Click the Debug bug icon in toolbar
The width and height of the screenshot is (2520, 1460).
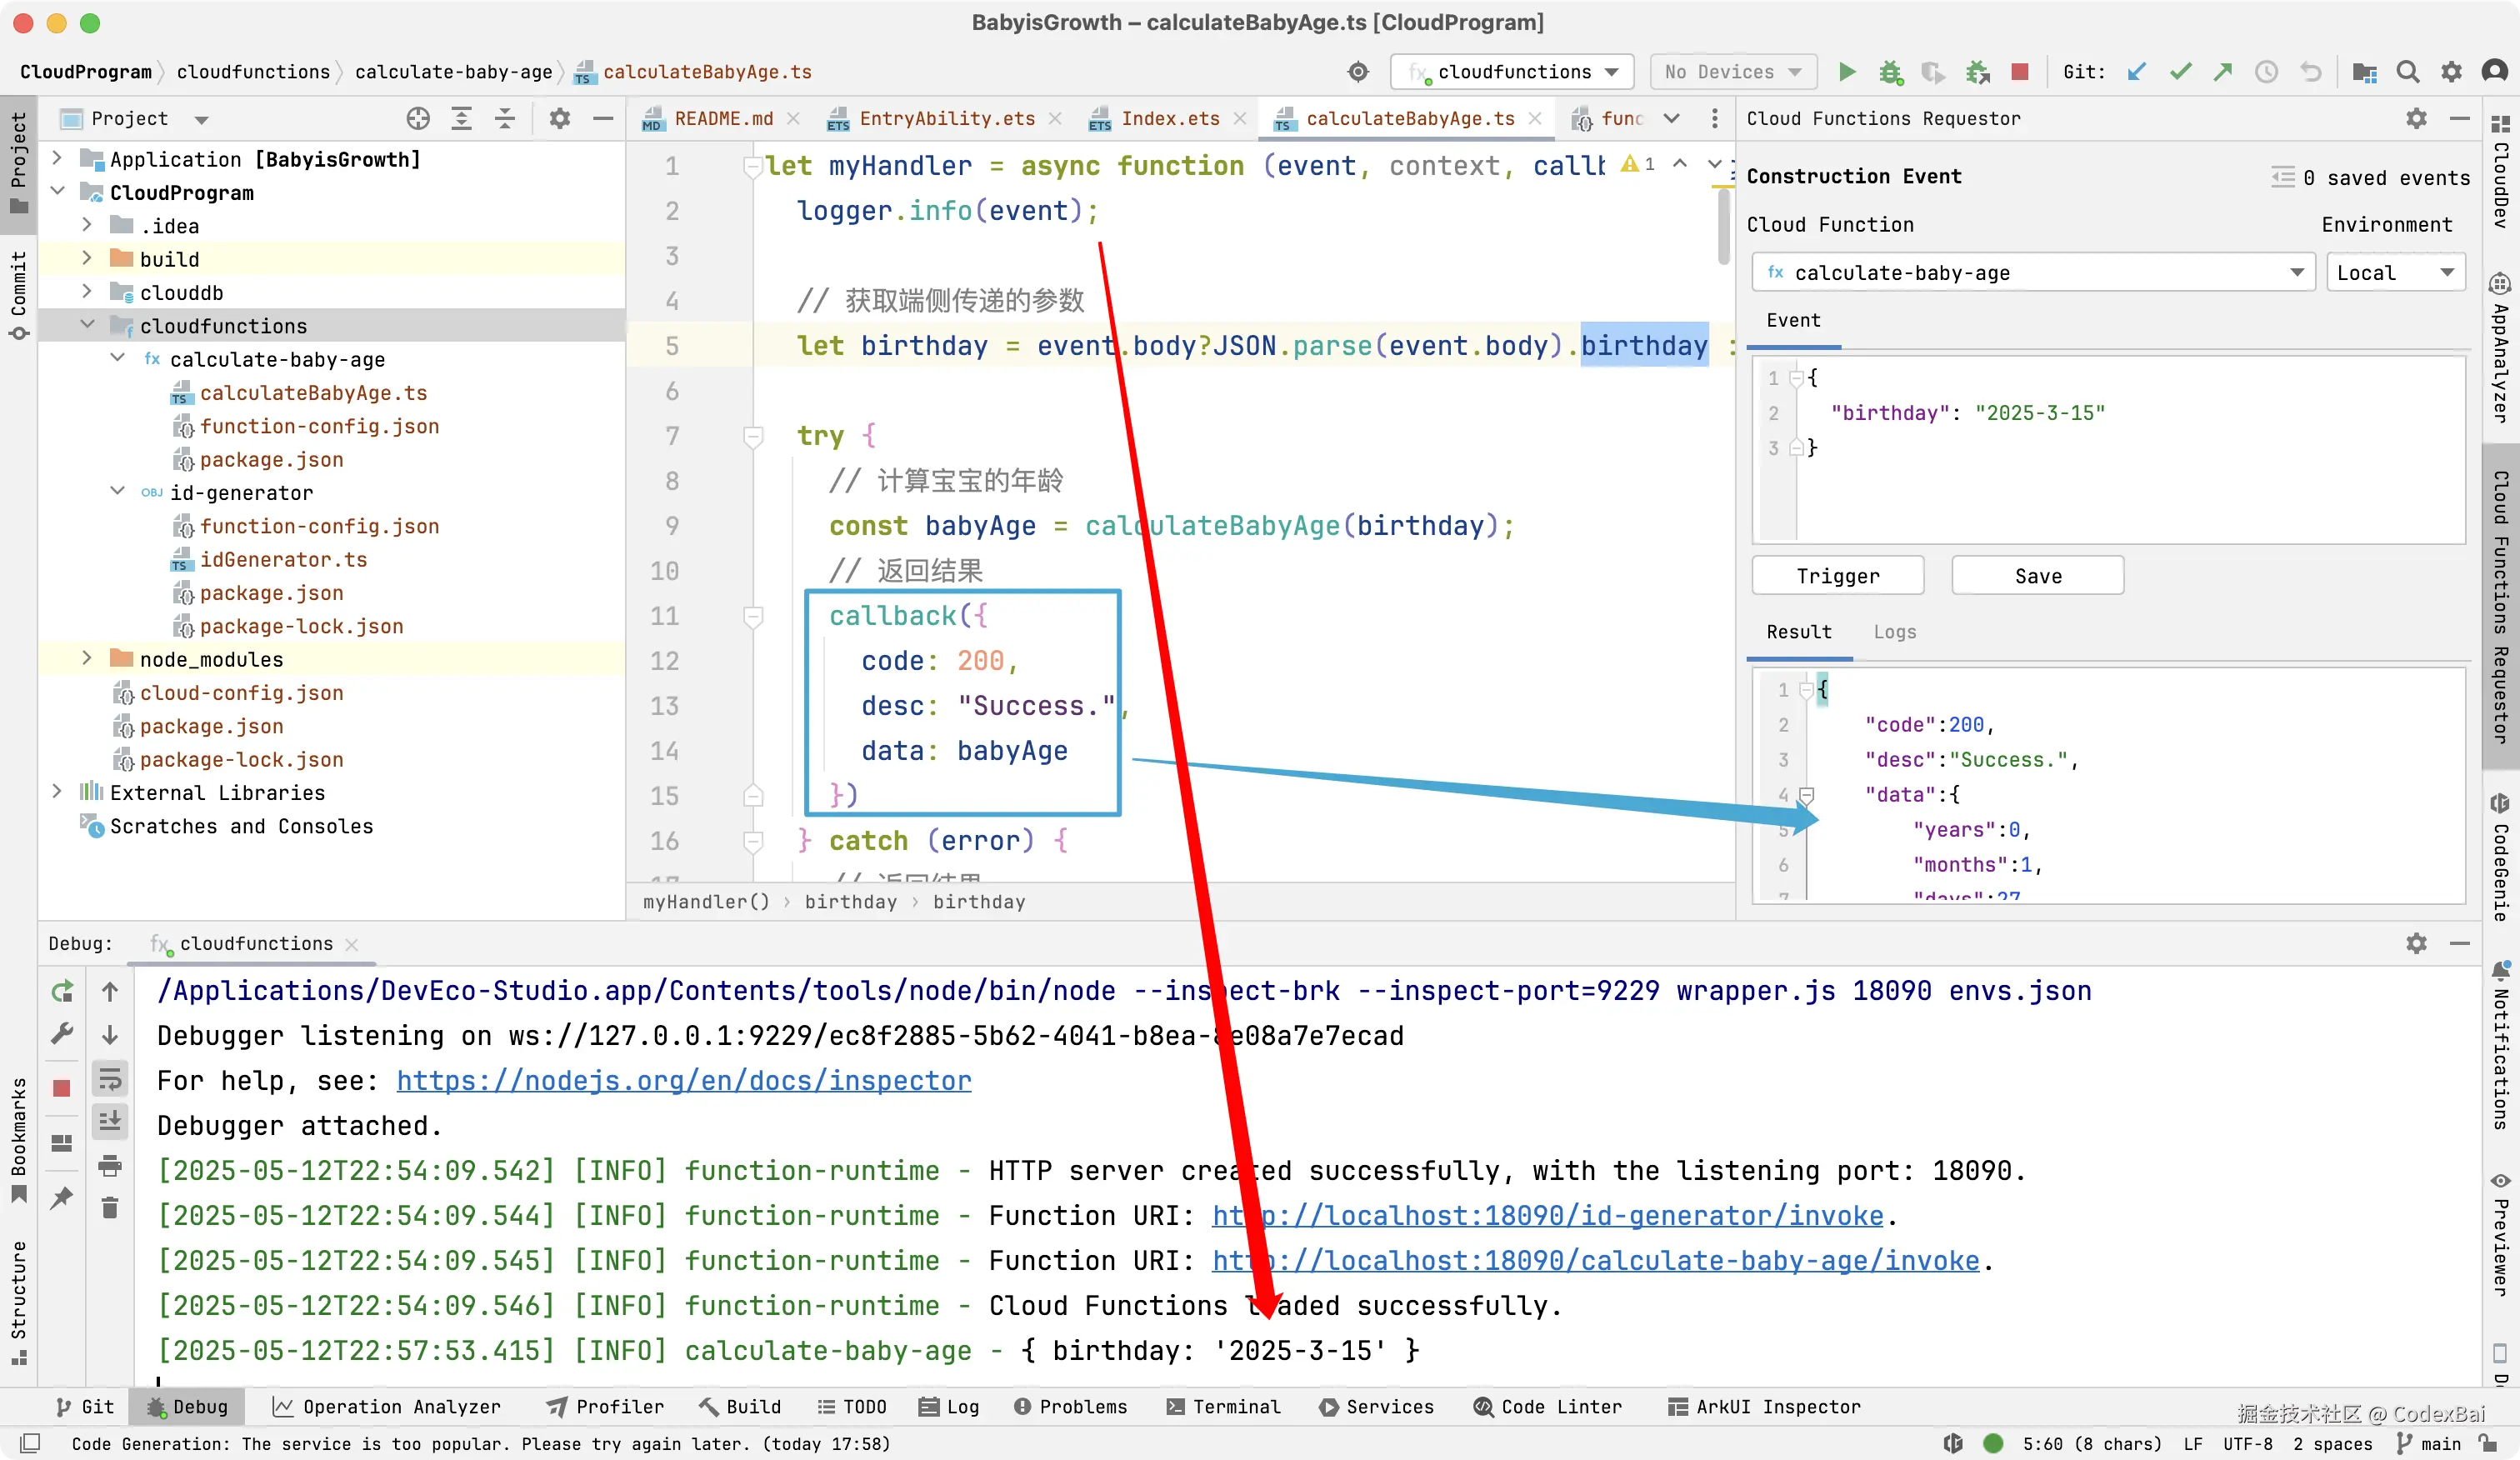pos(1889,72)
